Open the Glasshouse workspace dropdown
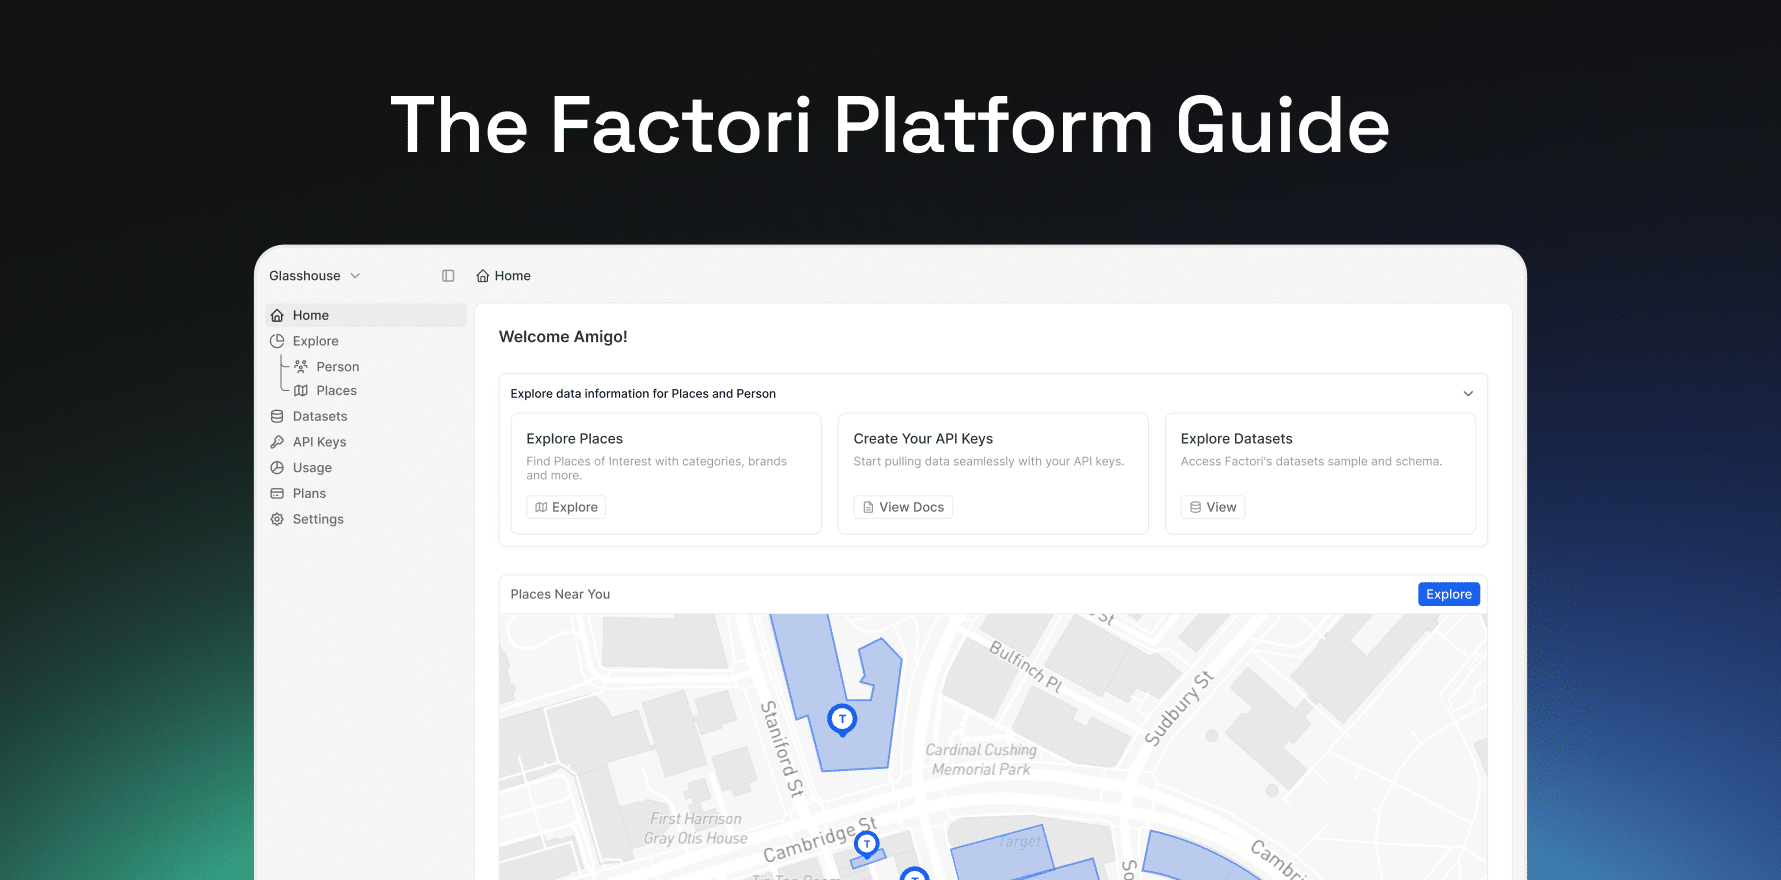 click(x=314, y=276)
